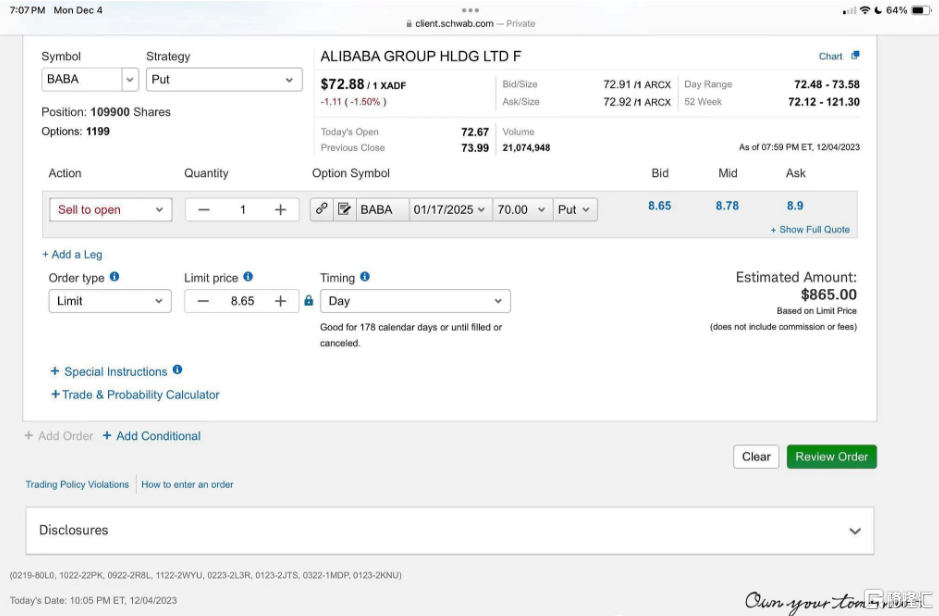This screenshot has height=616, width=939.
Task: Click the quantity field showing 1
Action: tap(243, 210)
